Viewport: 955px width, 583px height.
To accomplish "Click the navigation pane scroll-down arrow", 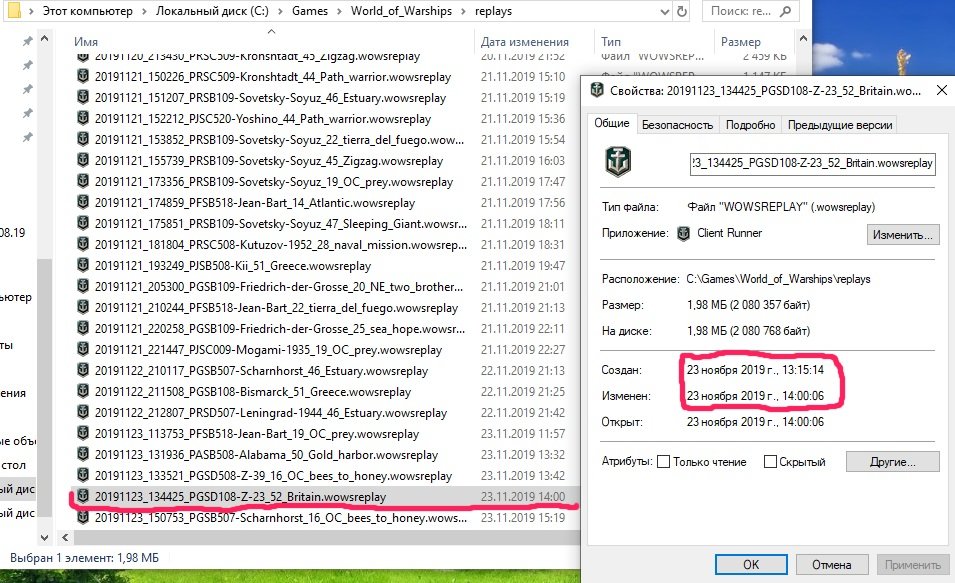I will (44, 537).
